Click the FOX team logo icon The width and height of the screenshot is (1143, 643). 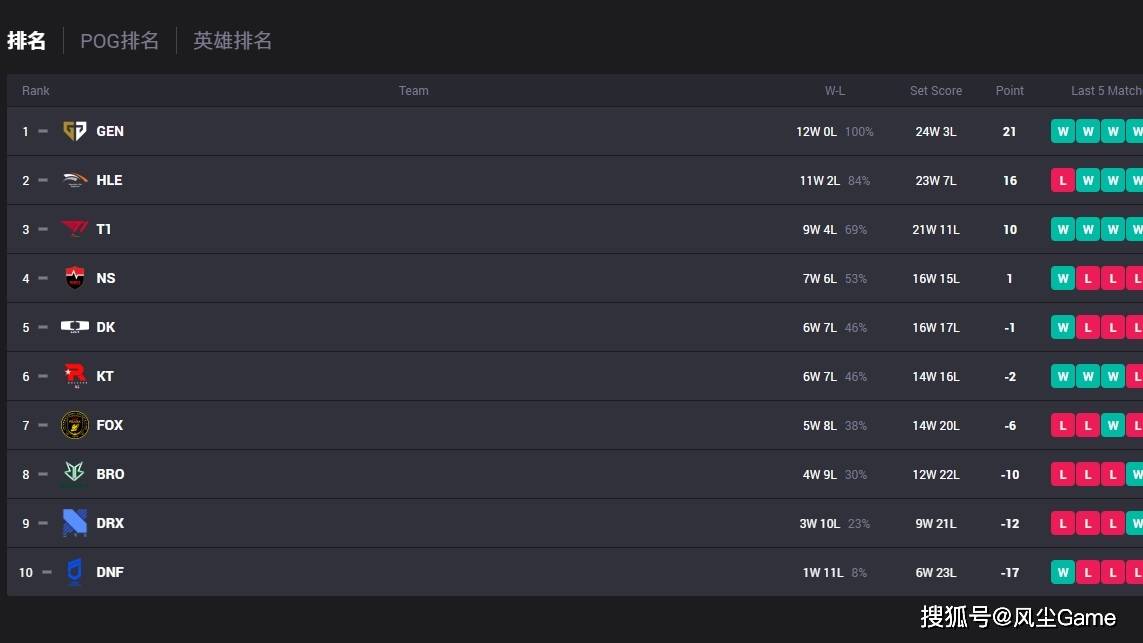[x=74, y=425]
